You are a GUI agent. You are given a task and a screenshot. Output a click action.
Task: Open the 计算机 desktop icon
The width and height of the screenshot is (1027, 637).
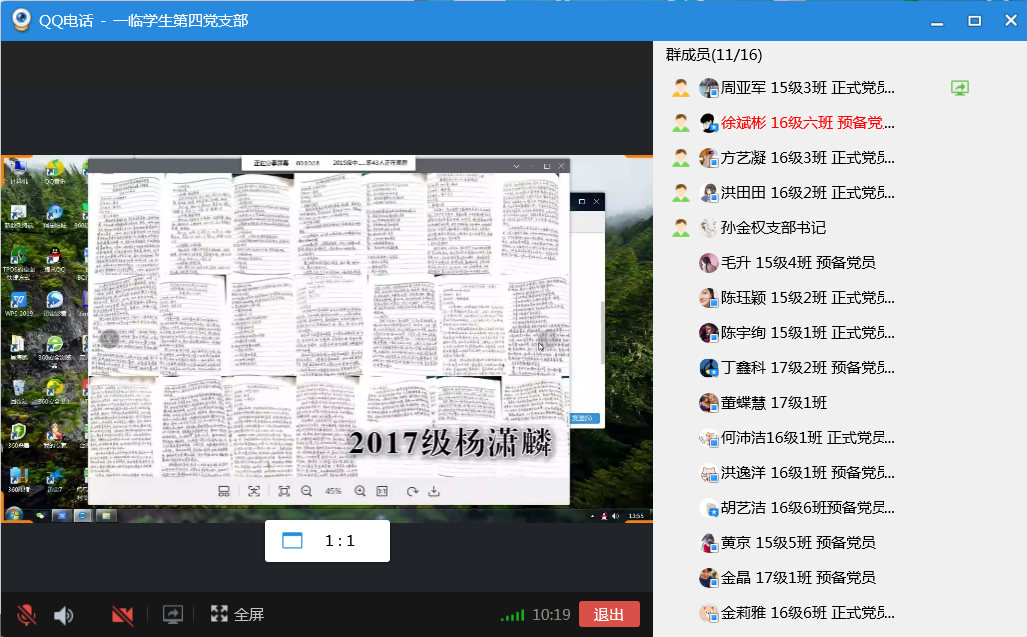(x=18, y=172)
